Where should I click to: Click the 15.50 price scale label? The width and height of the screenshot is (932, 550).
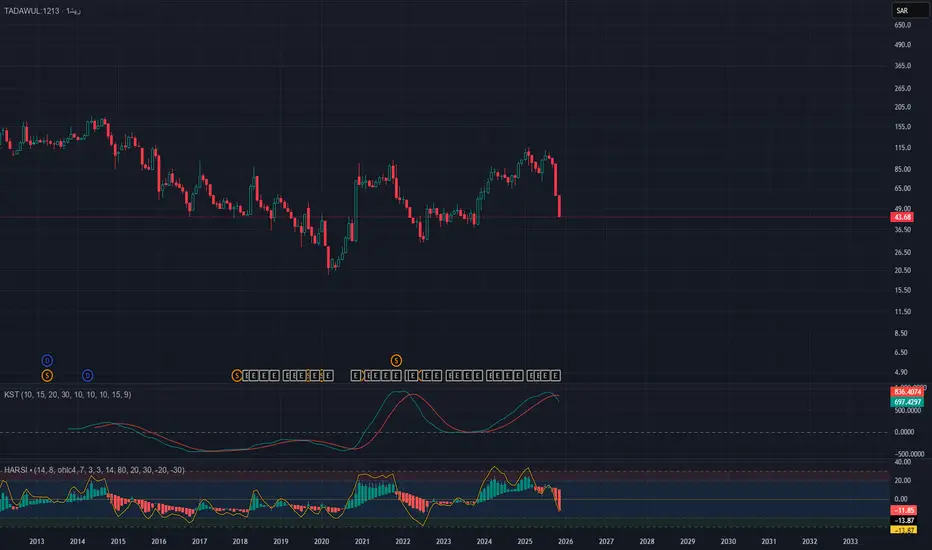902,290
